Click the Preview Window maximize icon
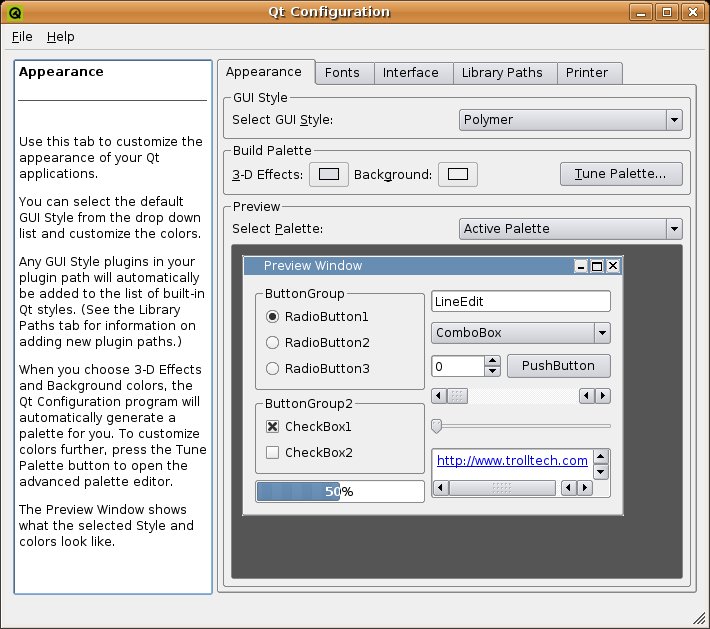710x629 pixels. tap(597, 266)
